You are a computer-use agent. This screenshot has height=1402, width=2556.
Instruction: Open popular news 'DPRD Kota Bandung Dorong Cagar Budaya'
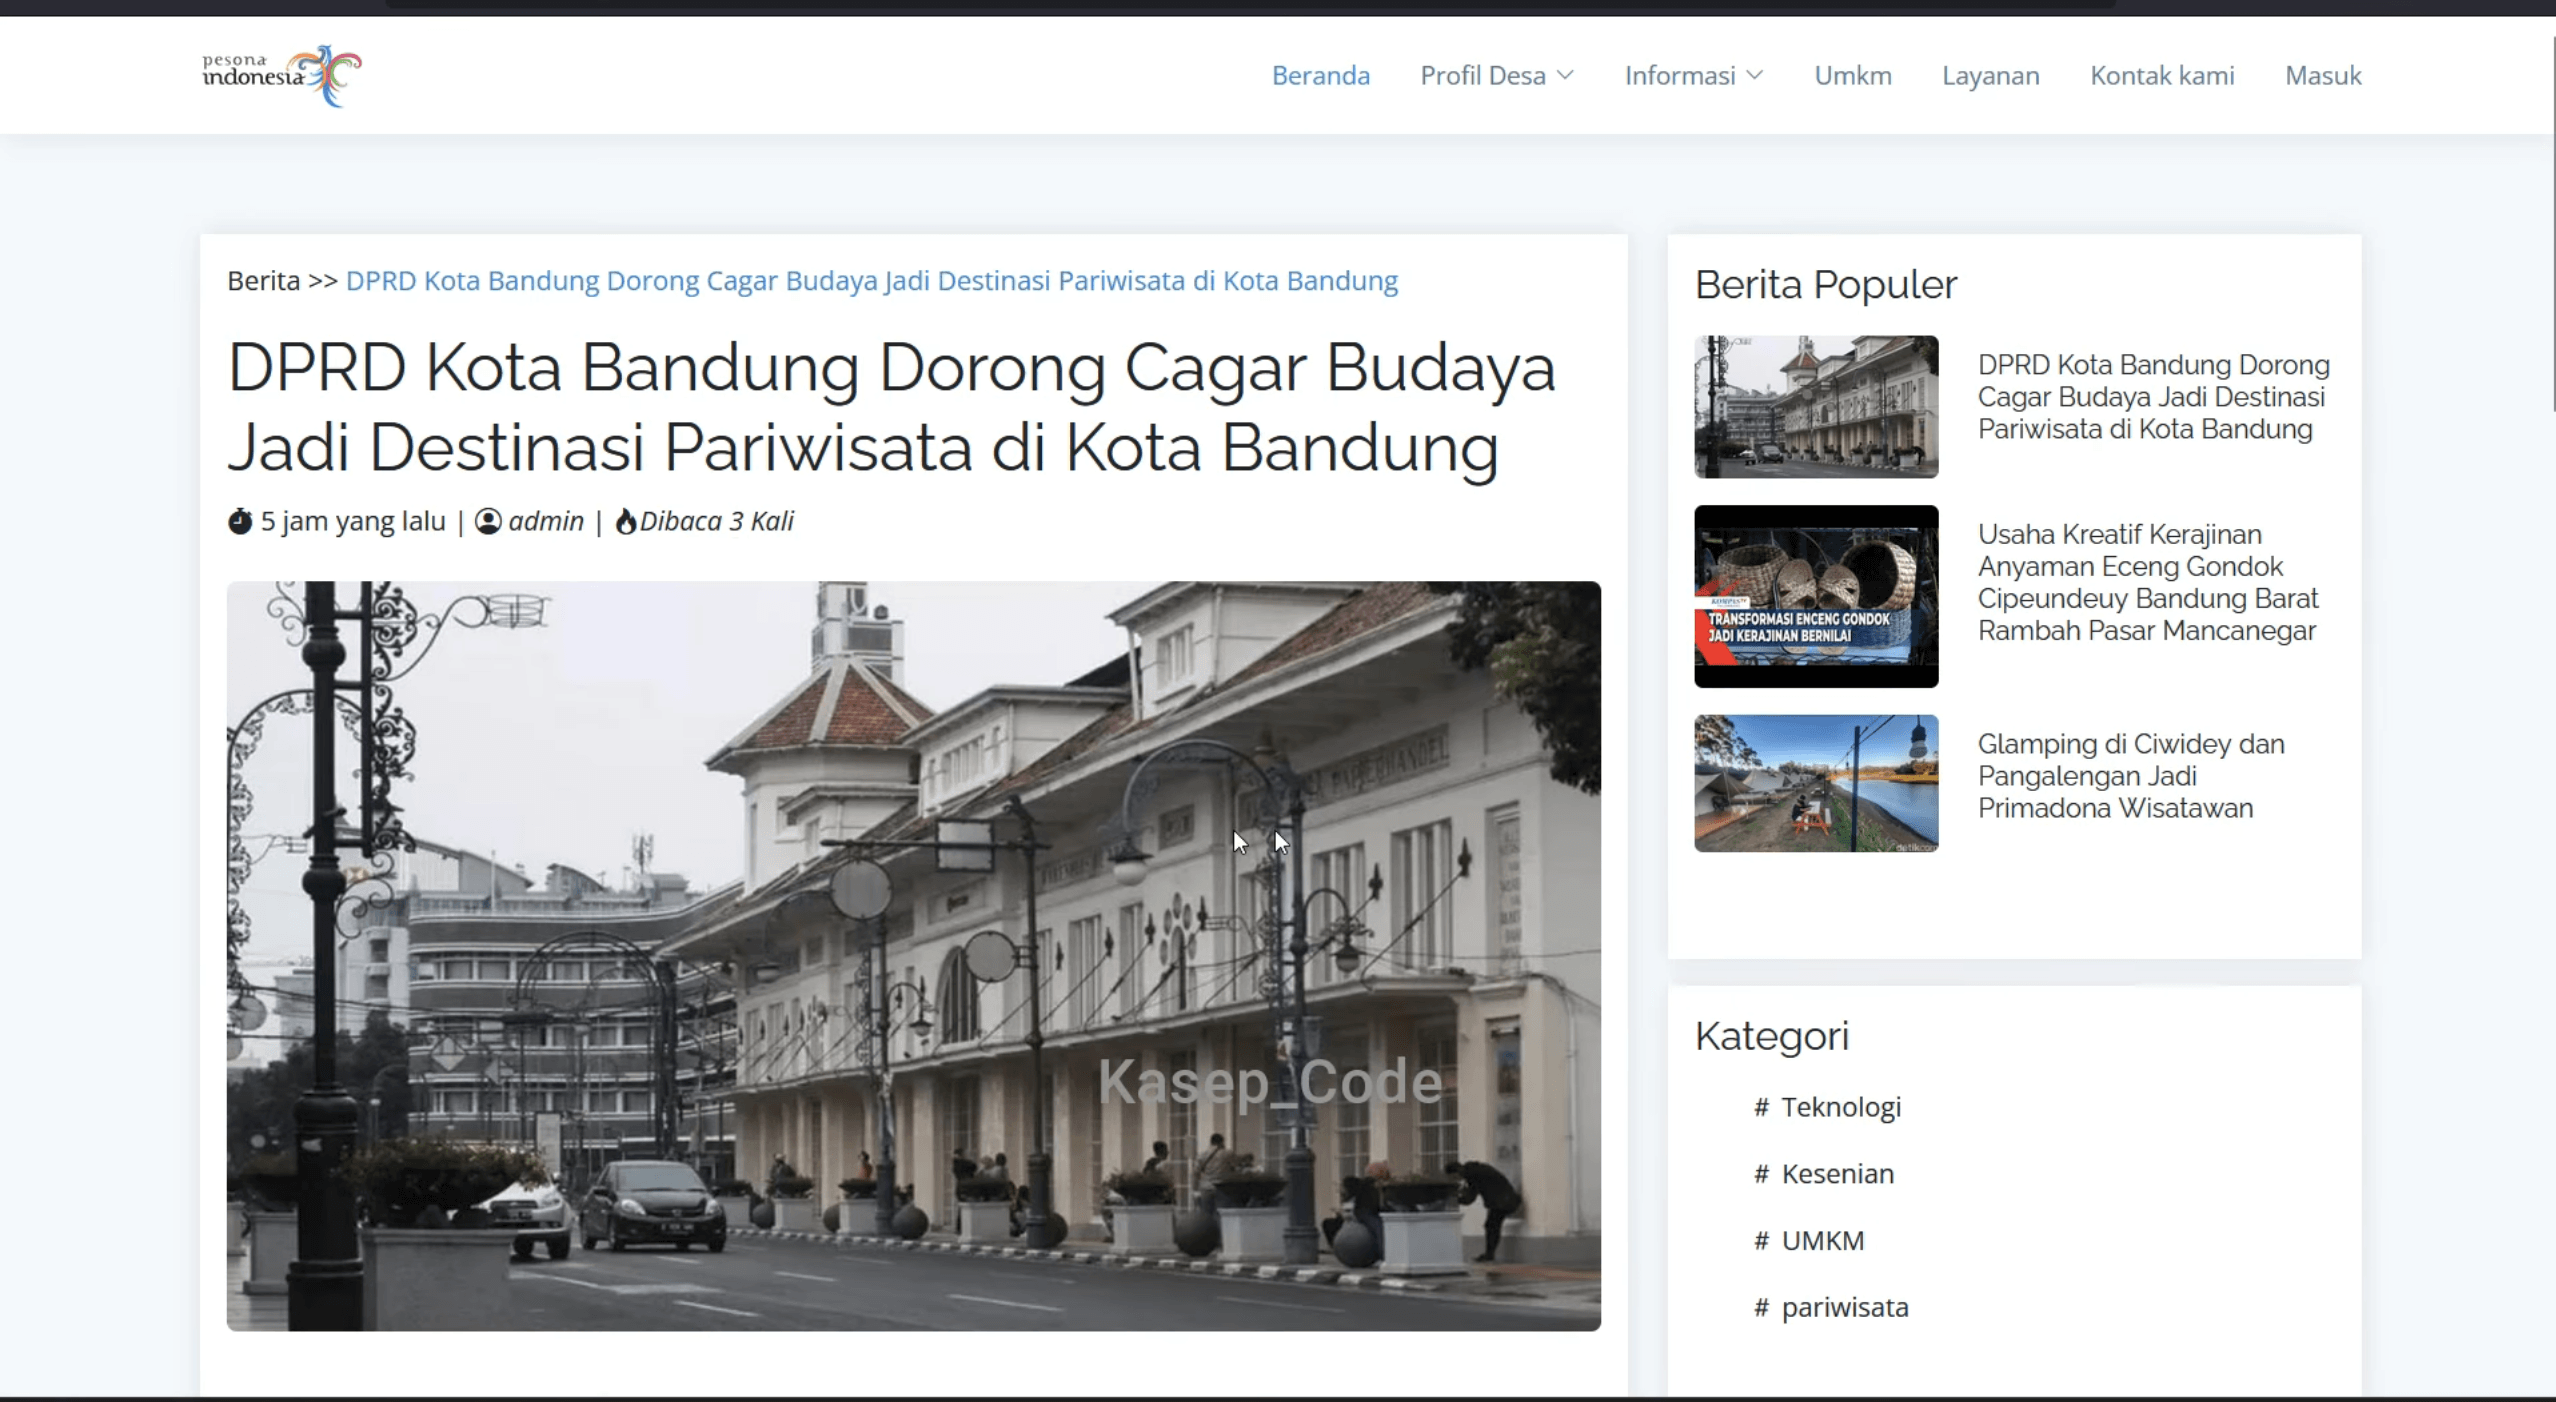tap(2153, 397)
